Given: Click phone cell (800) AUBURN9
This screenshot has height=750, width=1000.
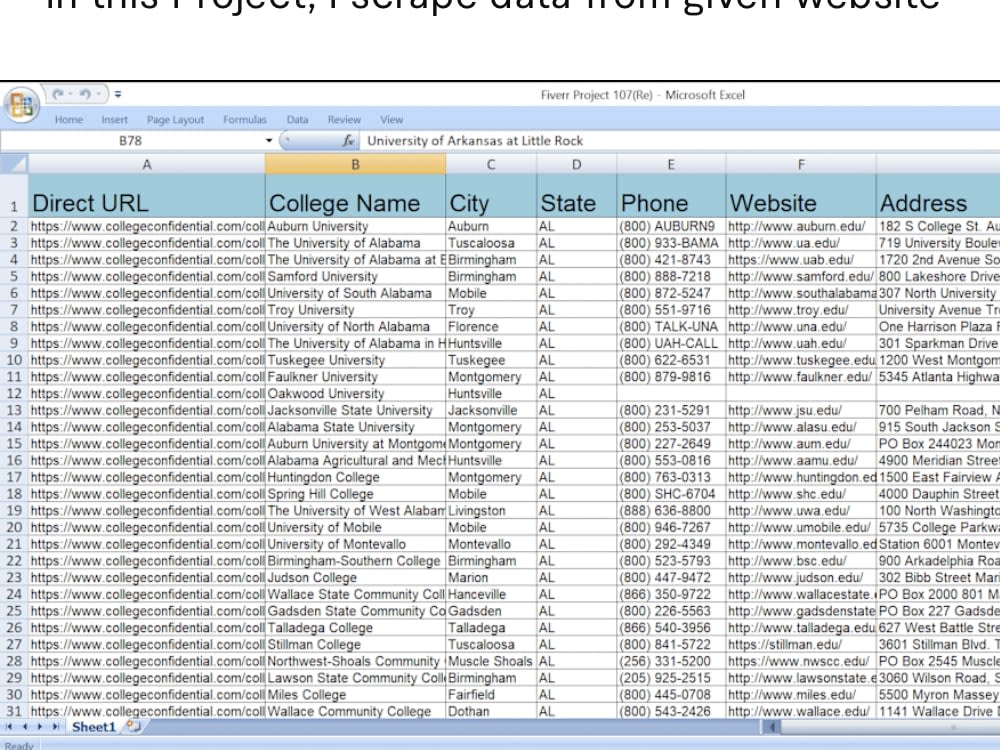Looking at the screenshot, I should [671, 226].
